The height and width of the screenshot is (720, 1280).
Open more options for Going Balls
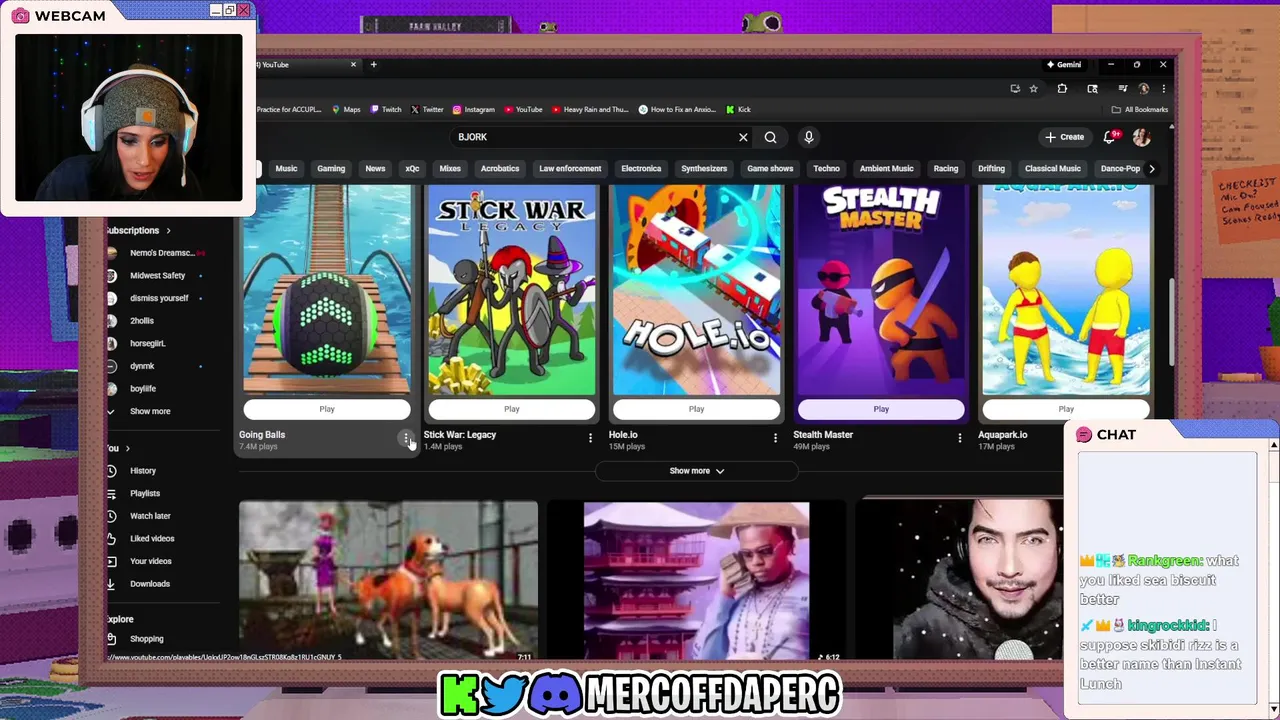(405, 438)
